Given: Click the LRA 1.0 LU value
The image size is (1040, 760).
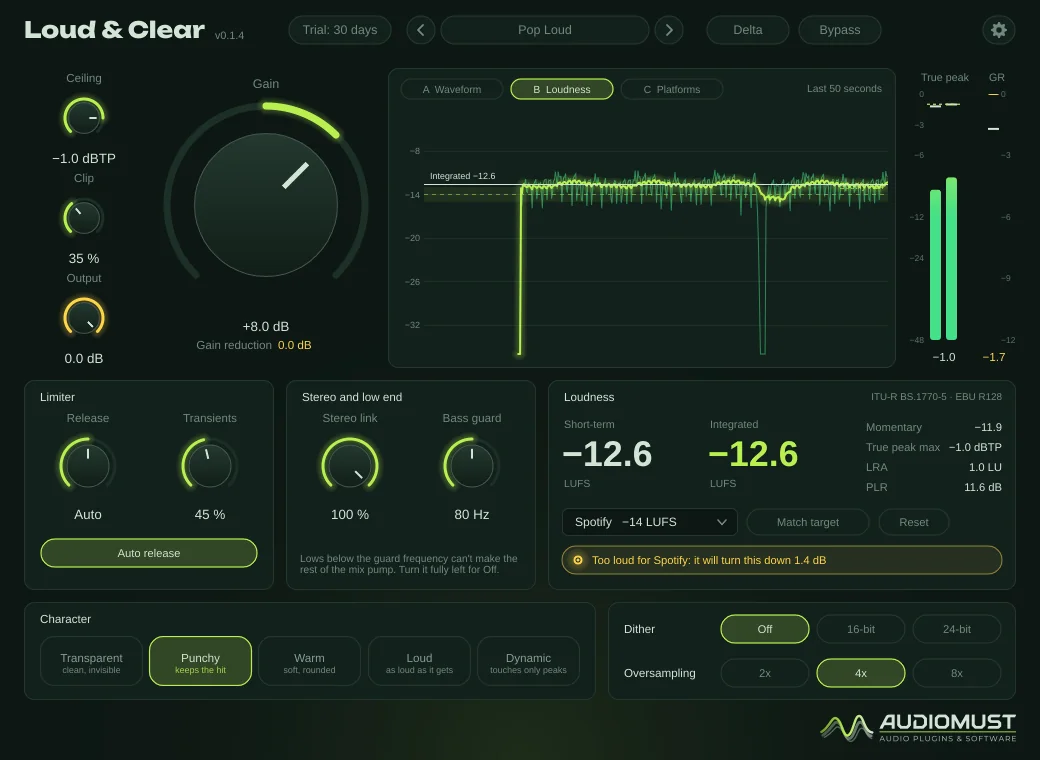Looking at the screenshot, I should (x=985, y=467).
